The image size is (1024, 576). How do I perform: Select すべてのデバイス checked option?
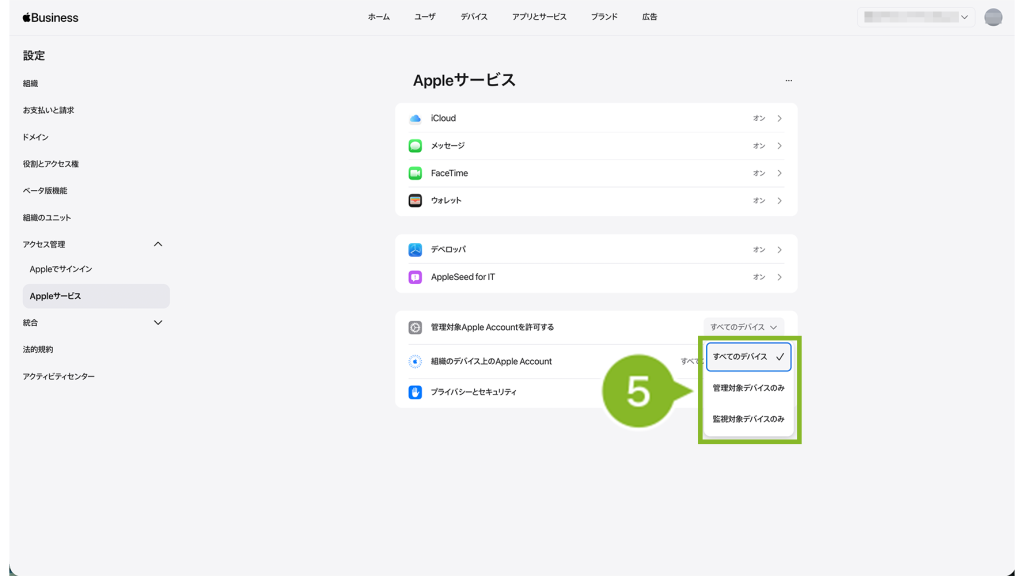coord(748,357)
